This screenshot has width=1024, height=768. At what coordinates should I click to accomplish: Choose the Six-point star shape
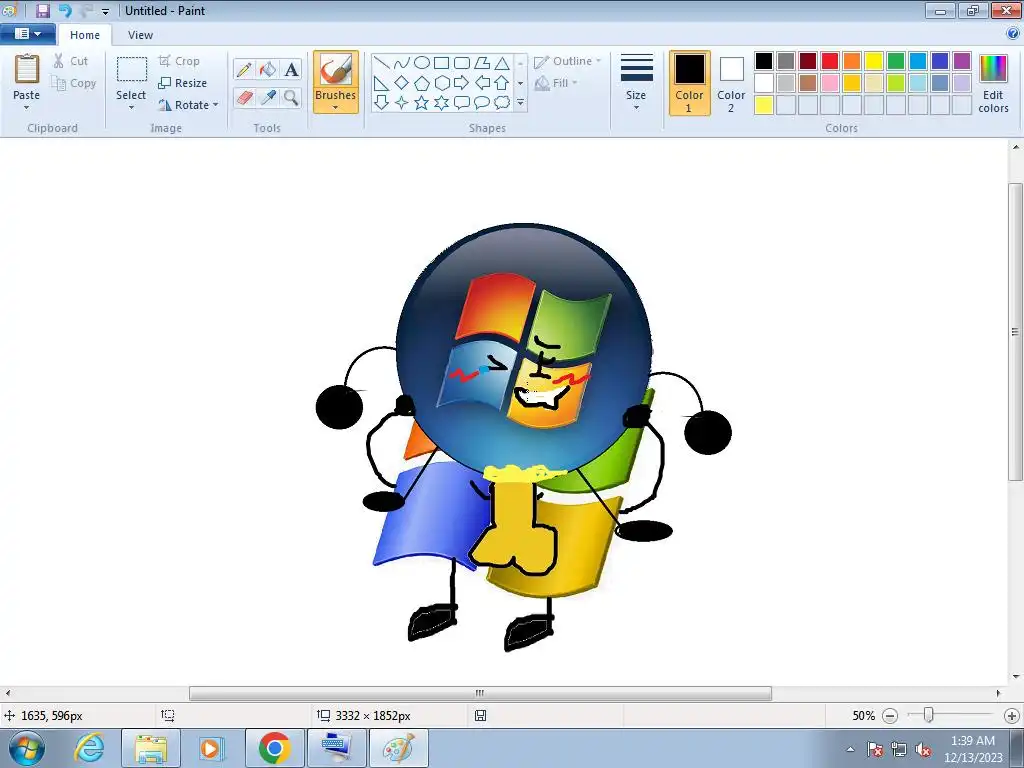[442, 103]
